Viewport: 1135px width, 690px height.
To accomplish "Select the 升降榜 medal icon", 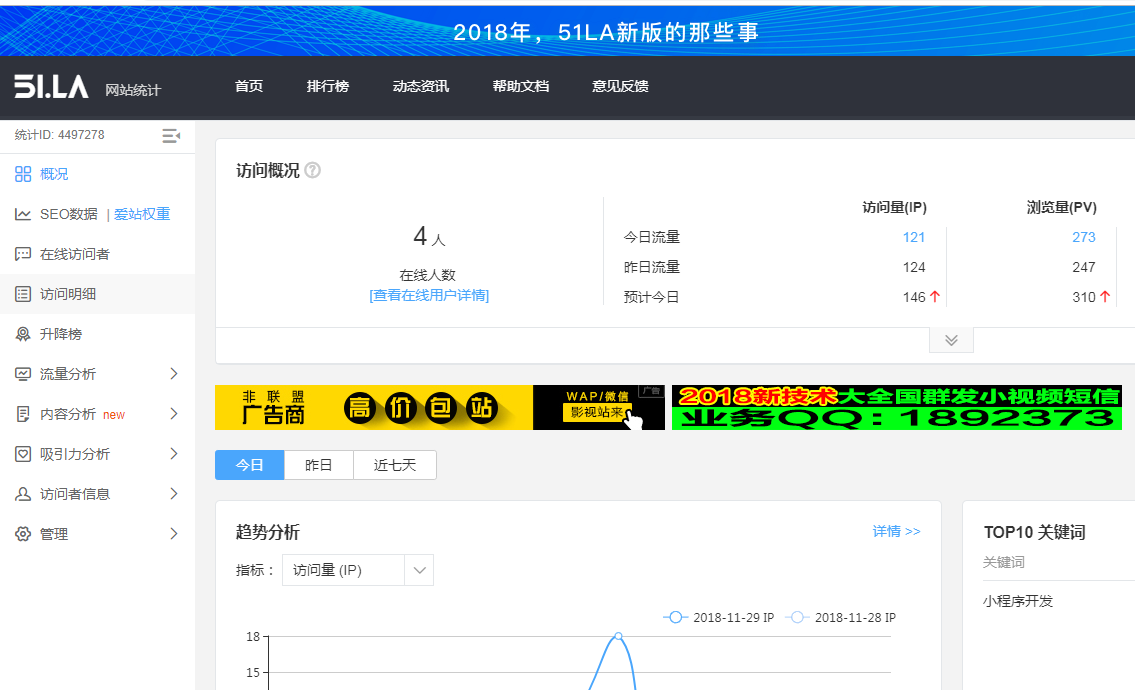I will pyautogui.click(x=23, y=334).
